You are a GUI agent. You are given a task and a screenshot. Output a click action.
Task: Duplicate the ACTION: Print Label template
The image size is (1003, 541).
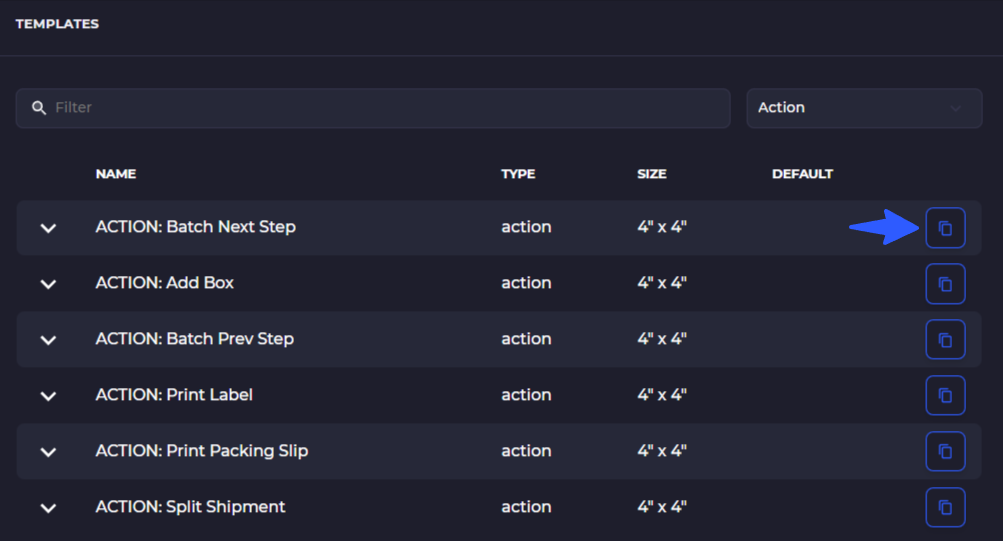pyautogui.click(x=945, y=396)
